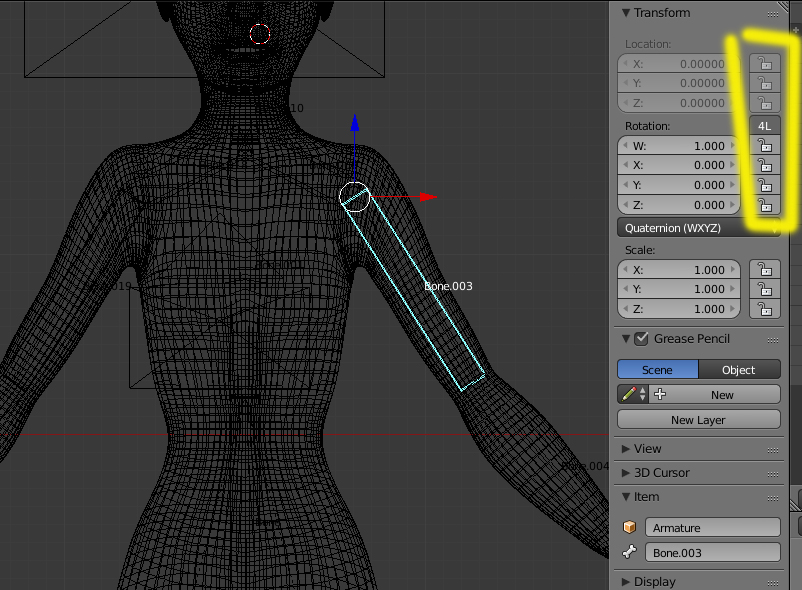802x590 pixels.
Task: Expand the View panel
Action: click(x=647, y=449)
